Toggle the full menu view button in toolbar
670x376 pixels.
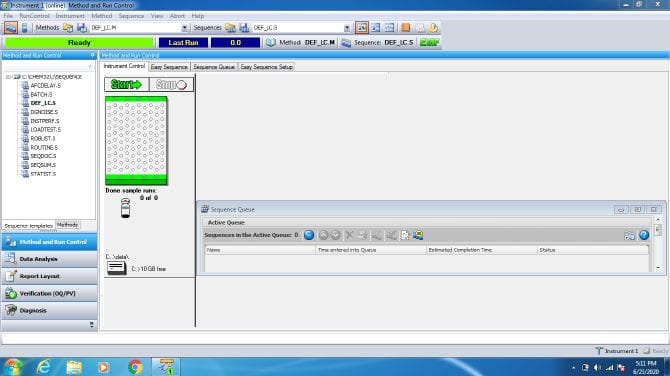(x=11, y=28)
